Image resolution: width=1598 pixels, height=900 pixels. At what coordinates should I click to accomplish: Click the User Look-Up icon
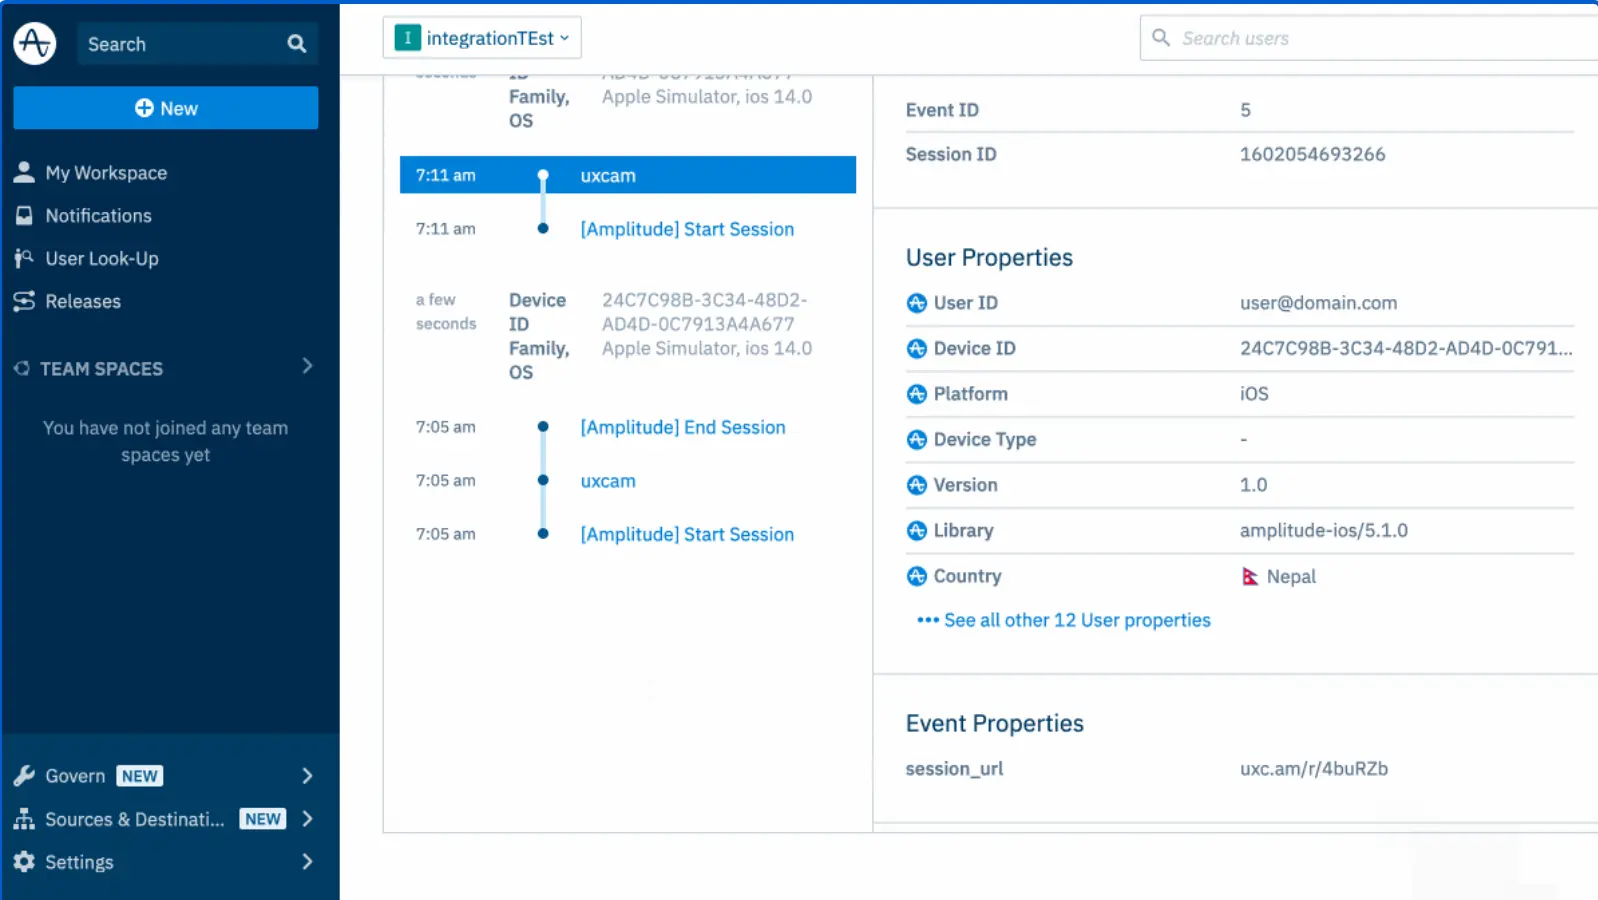(x=24, y=258)
